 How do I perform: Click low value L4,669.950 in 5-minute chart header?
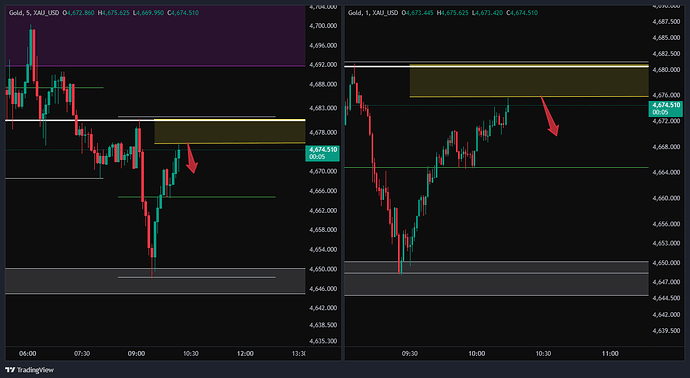149,13
